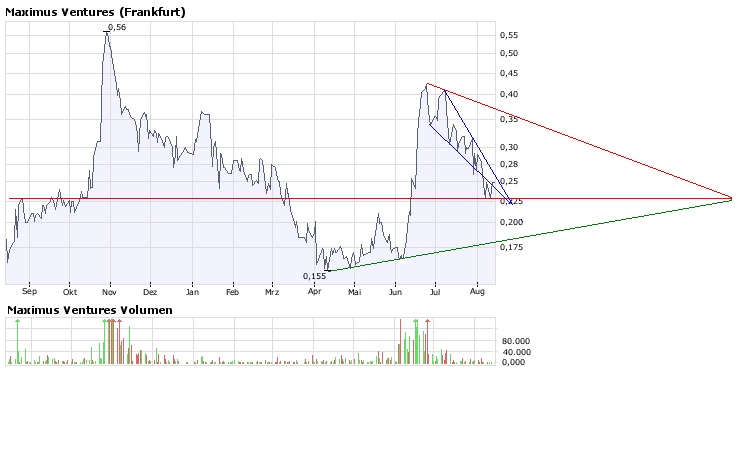Select the 80.000 volume axis label

click(x=516, y=341)
